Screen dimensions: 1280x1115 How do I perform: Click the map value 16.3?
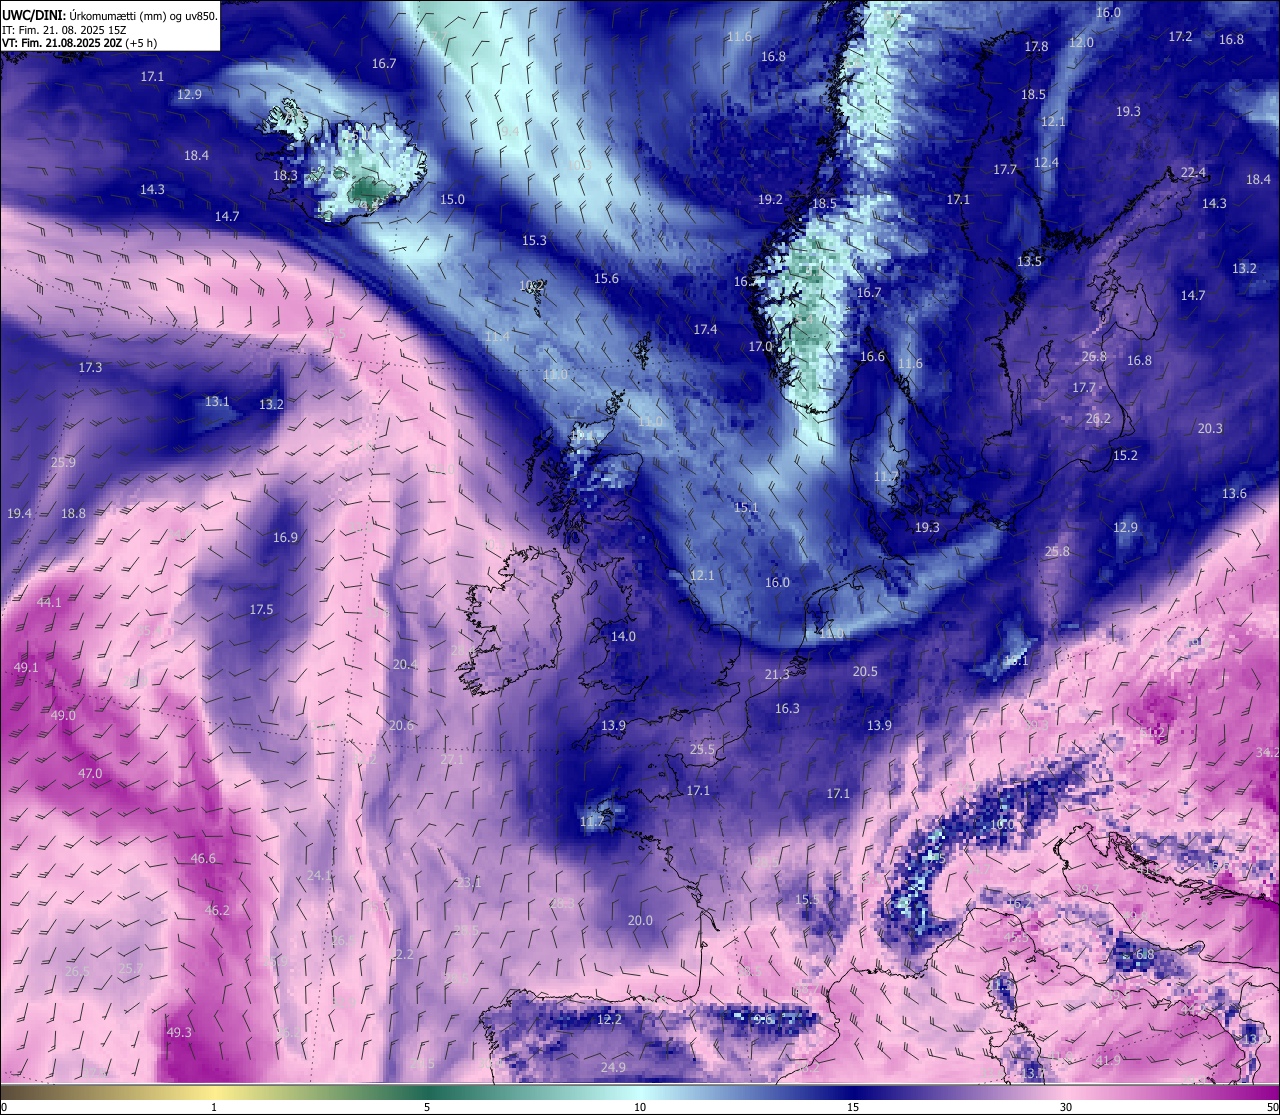787,708
